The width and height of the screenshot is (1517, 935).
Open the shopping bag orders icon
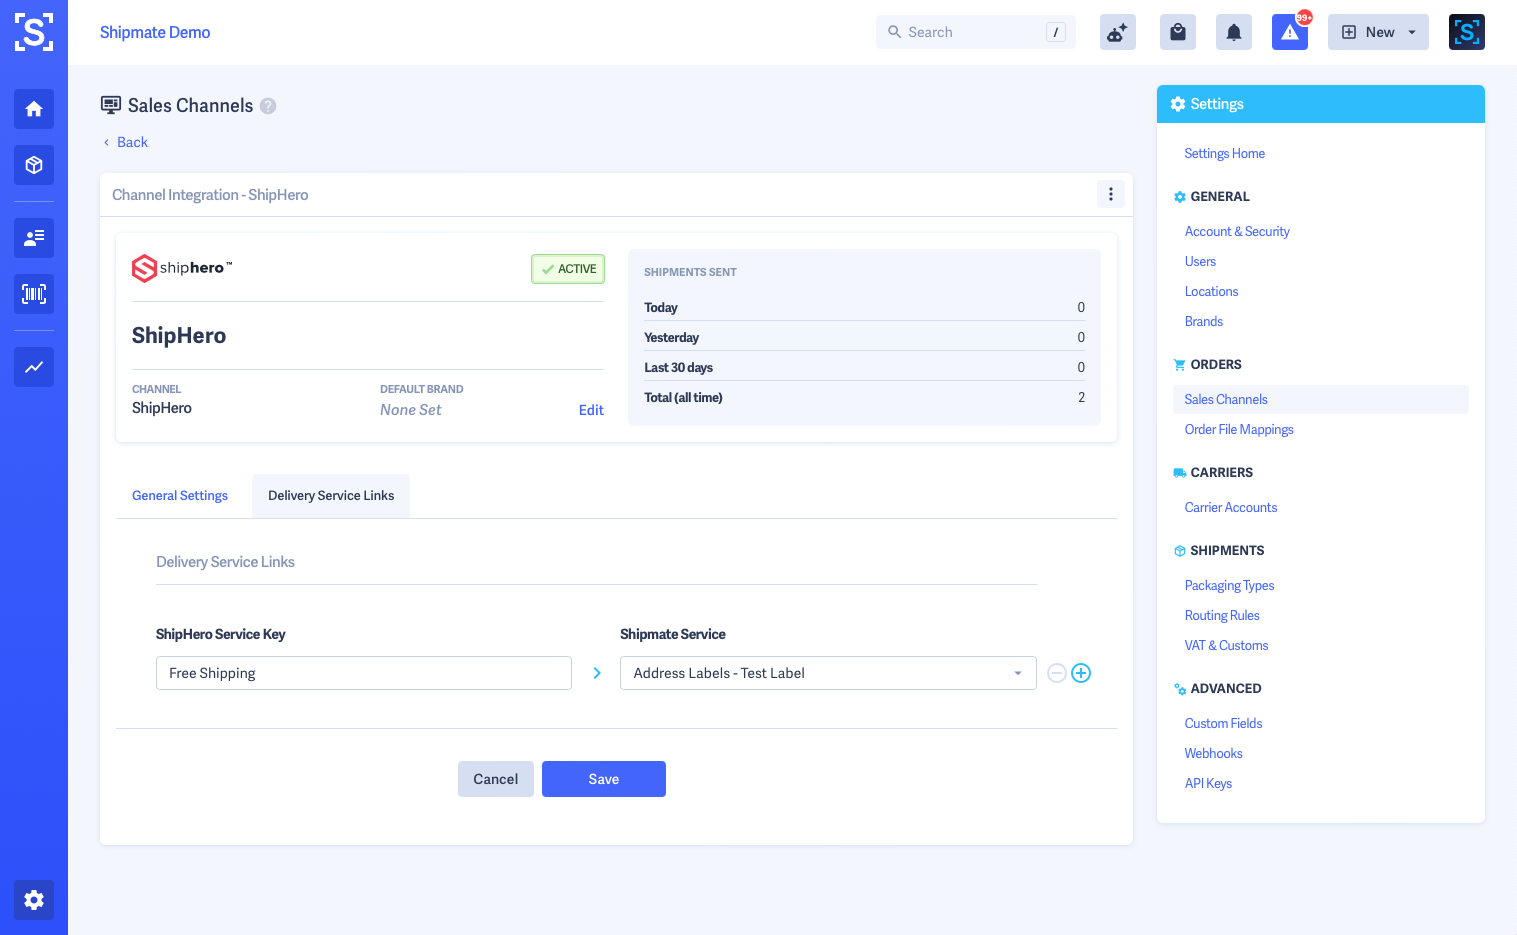(1178, 32)
